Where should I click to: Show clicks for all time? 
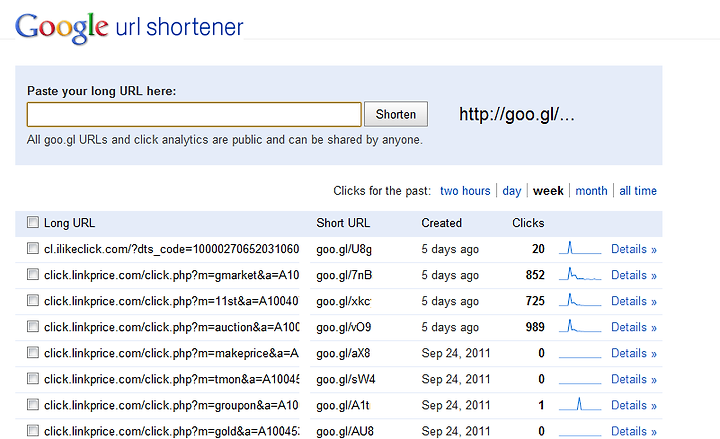(x=638, y=191)
